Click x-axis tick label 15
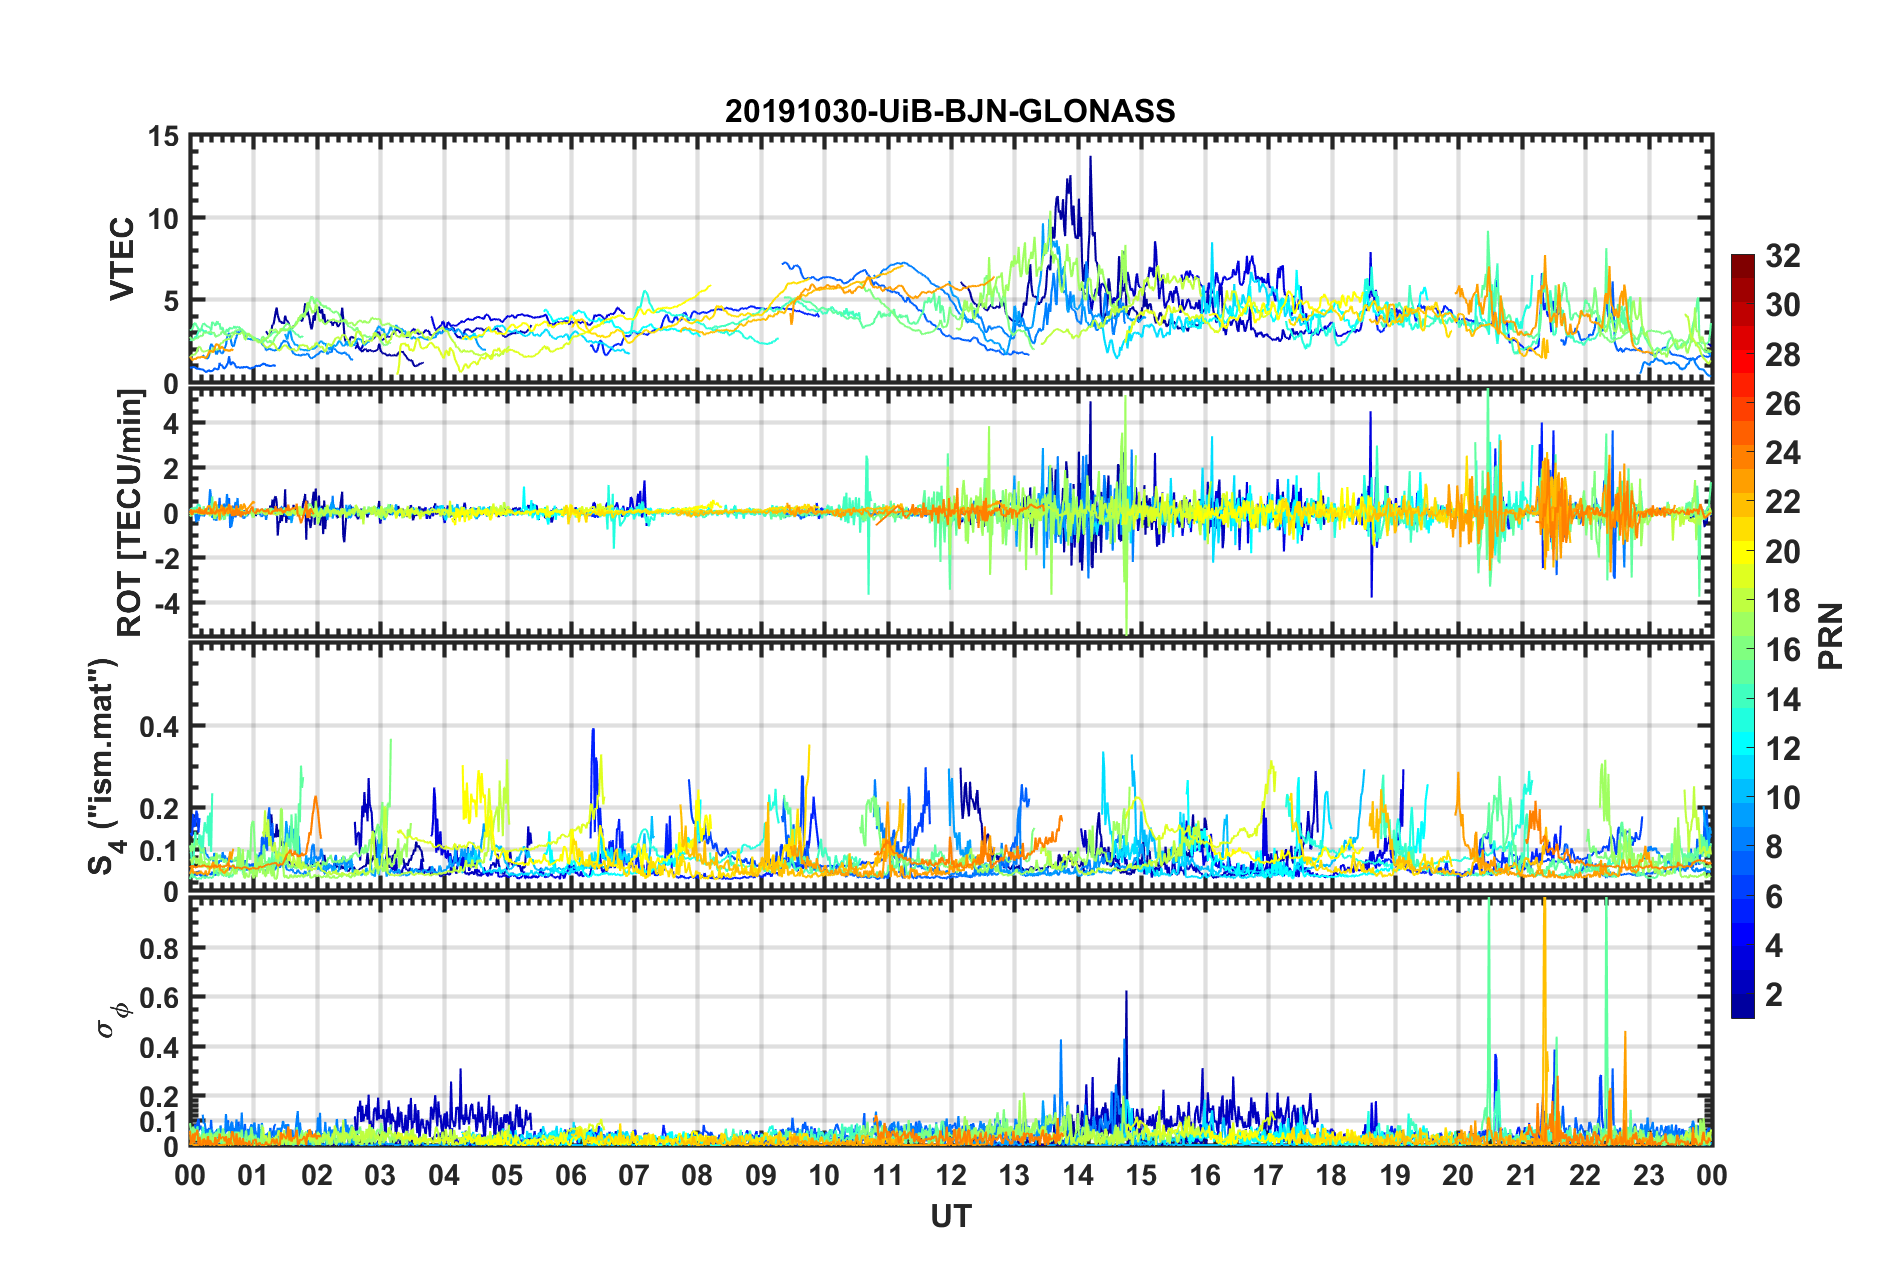 click(x=1141, y=1176)
